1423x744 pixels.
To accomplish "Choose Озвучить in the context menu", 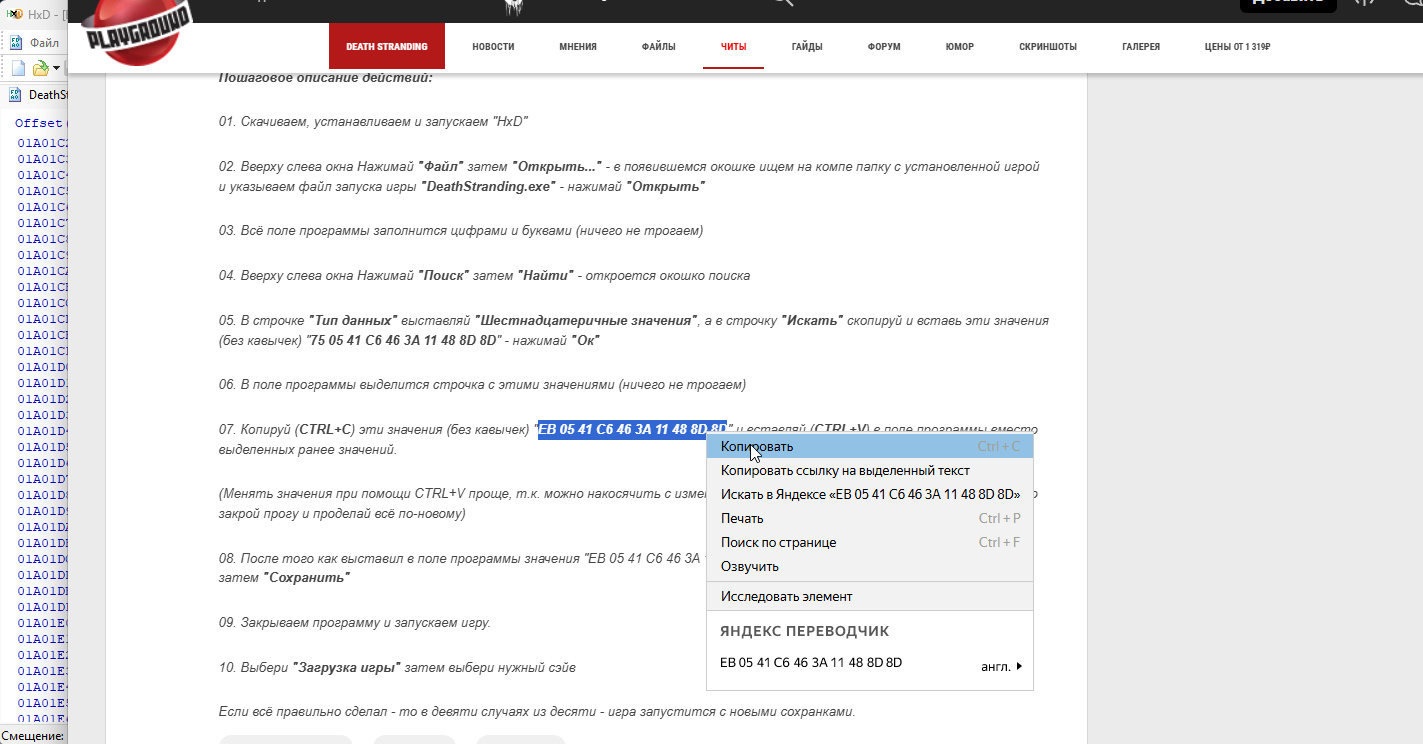I will (870, 566).
